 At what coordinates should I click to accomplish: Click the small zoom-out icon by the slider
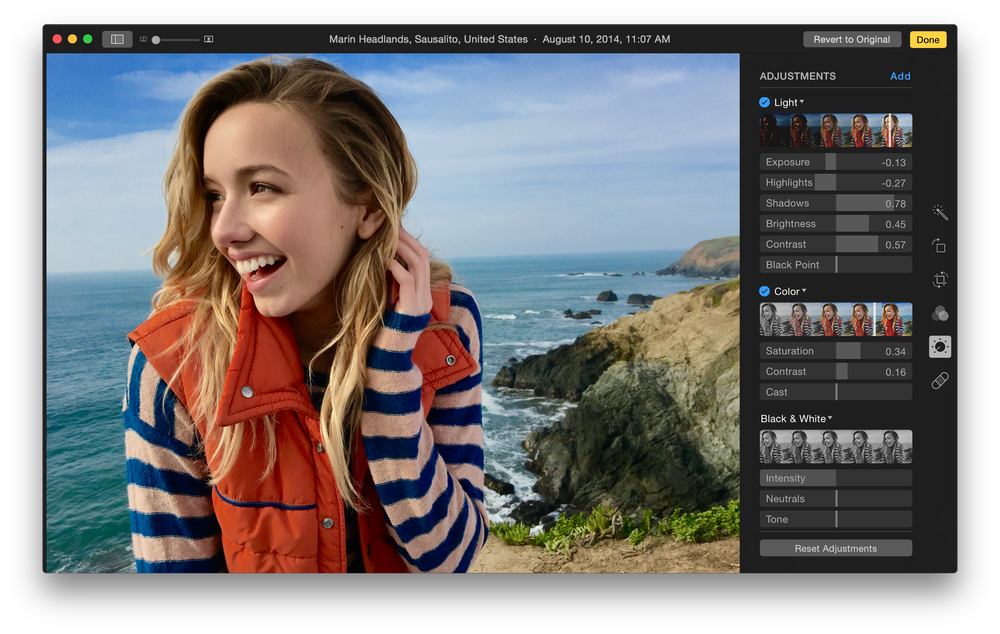[x=143, y=39]
